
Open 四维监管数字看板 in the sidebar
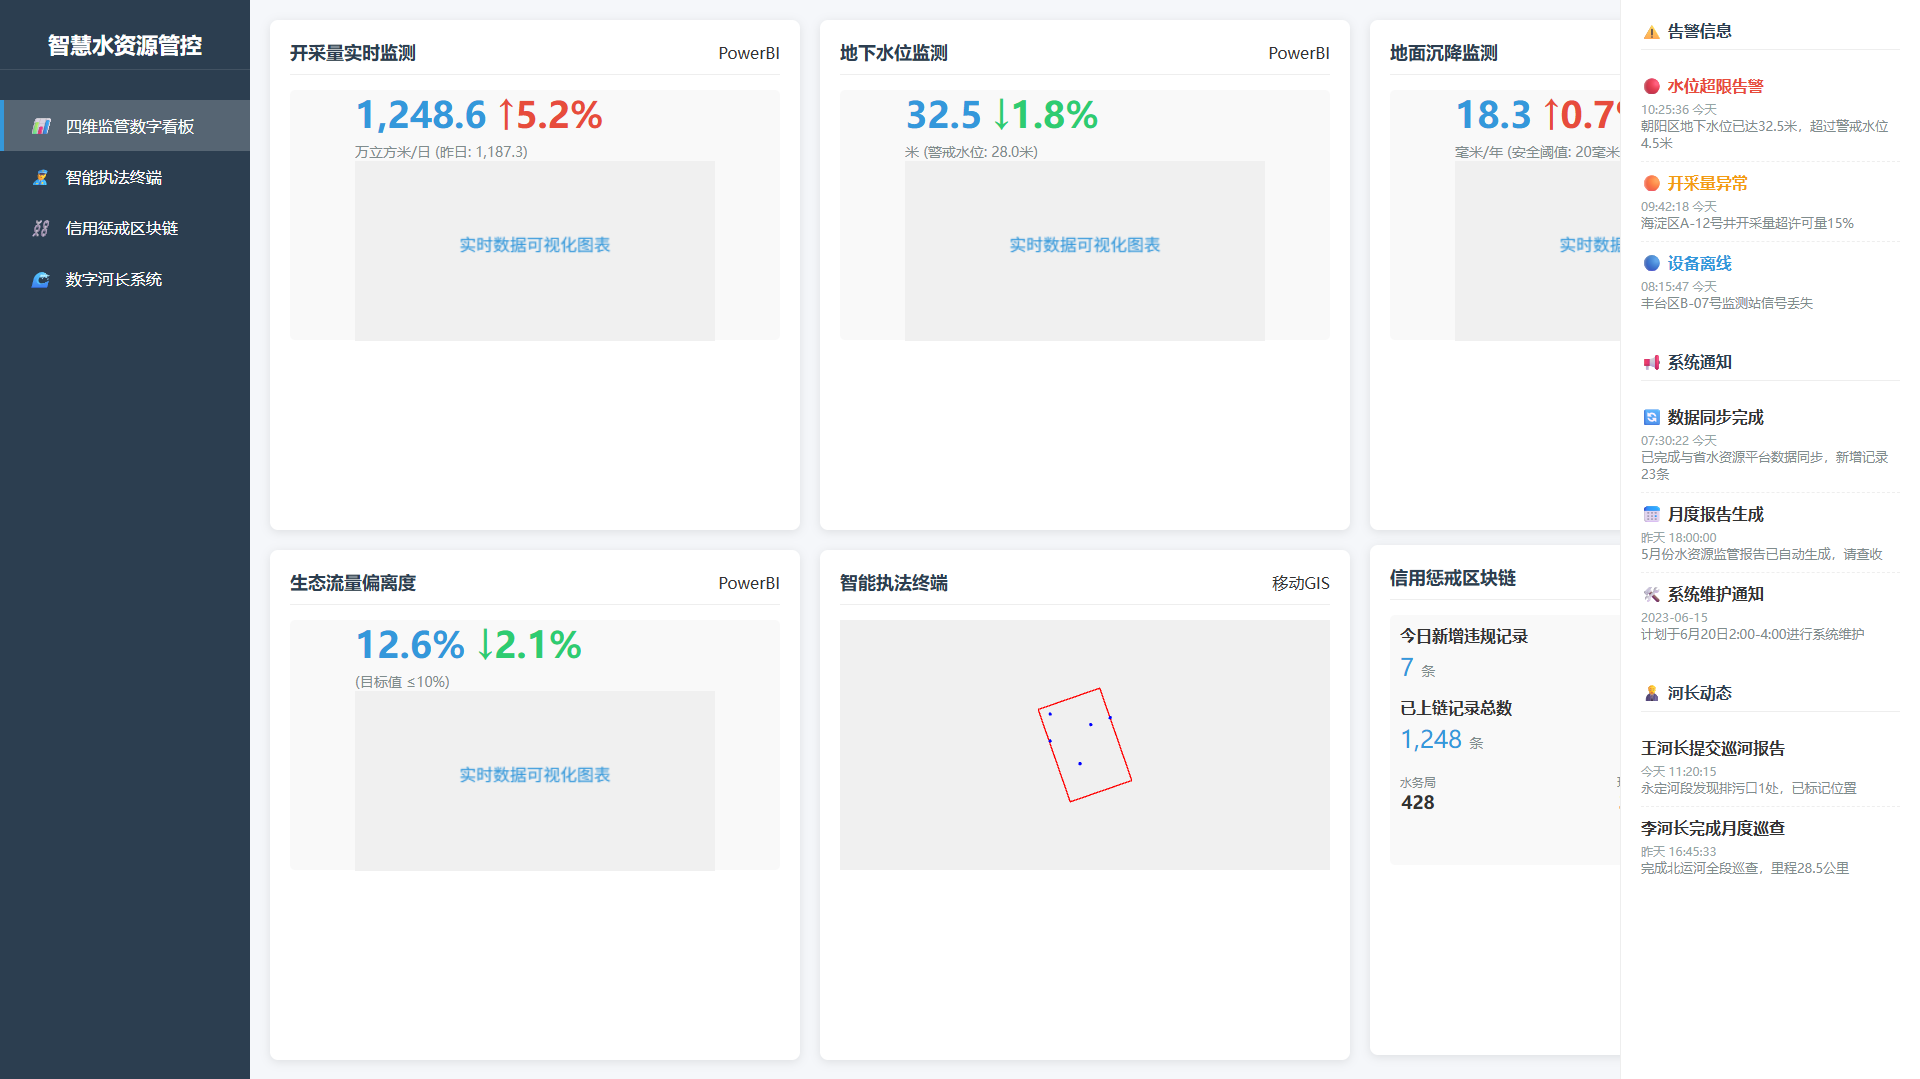pyautogui.click(x=129, y=126)
